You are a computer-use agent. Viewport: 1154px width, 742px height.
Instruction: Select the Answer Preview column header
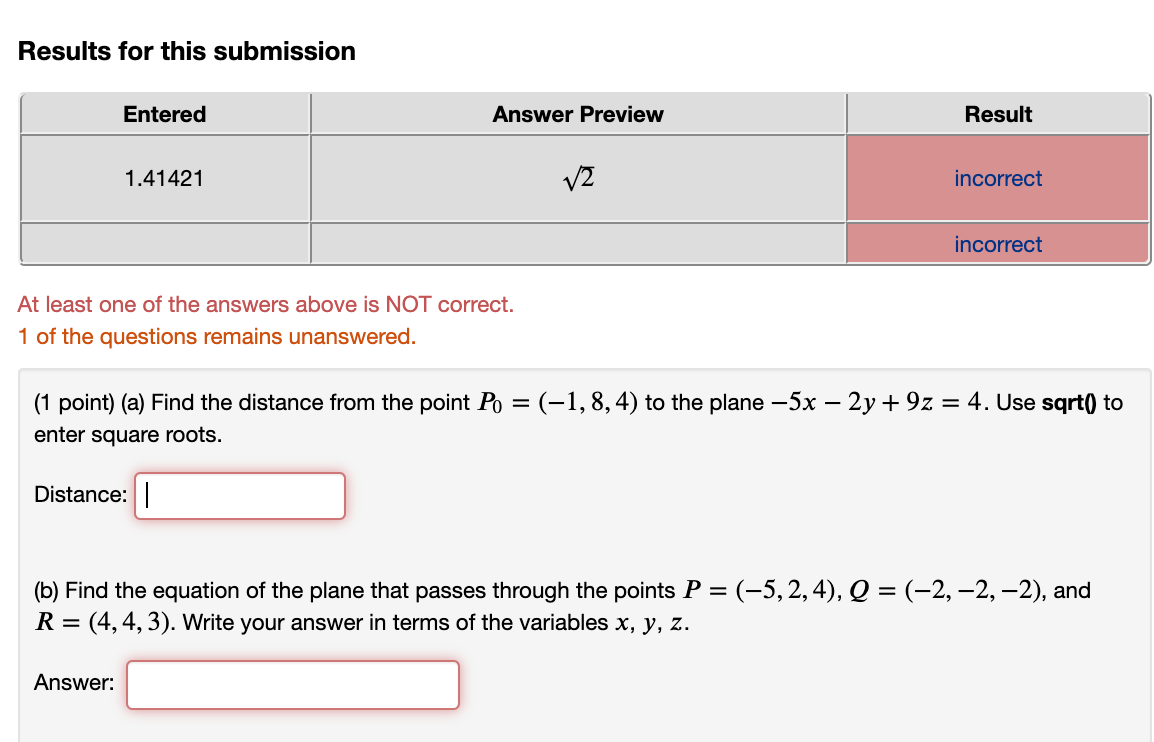pos(577,114)
